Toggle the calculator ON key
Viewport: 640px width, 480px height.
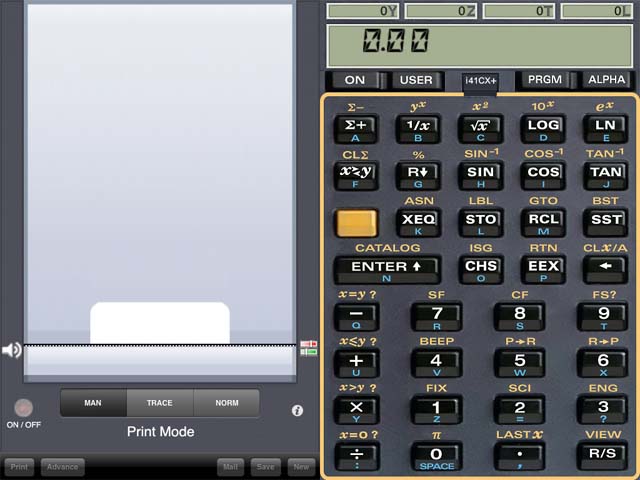(x=354, y=80)
